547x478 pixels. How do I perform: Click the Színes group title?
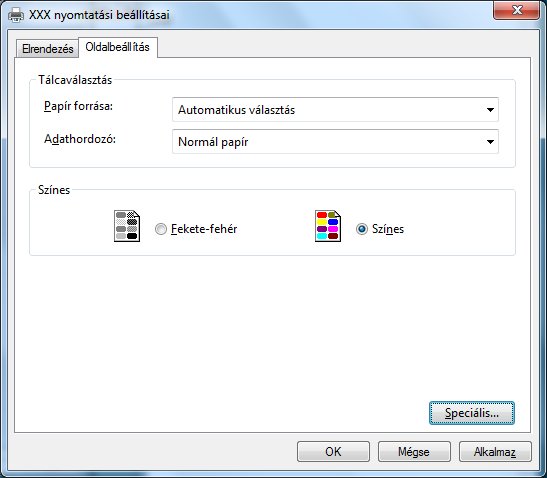pyautogui.click(x=54, y=190)
